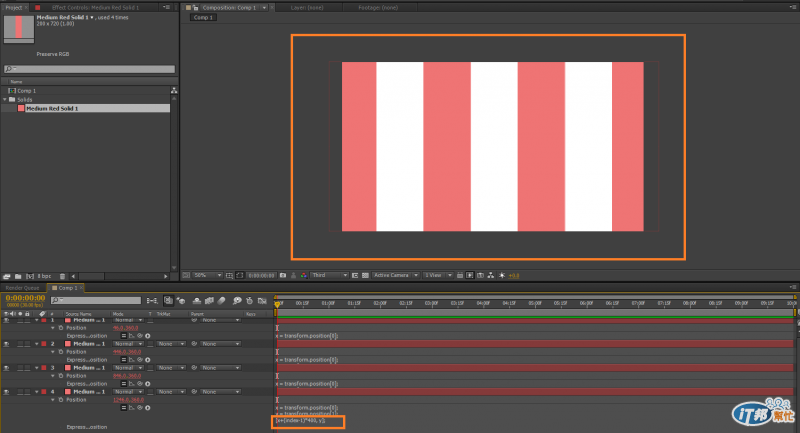
Task: Hide layer 1 using its eye switch
Action: (6, 320)
